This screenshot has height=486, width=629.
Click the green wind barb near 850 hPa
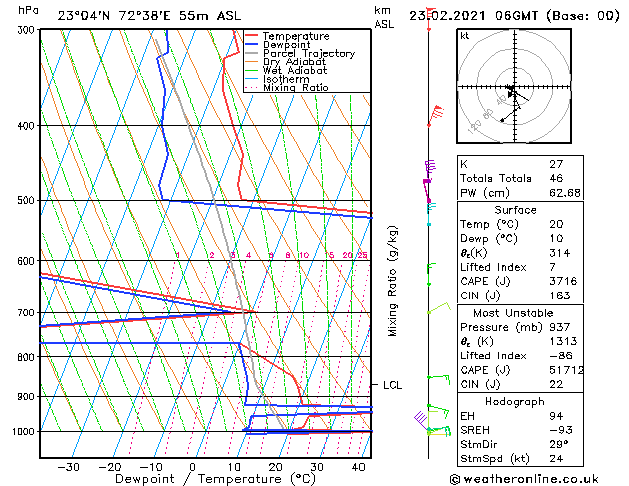tap(439, 379)
